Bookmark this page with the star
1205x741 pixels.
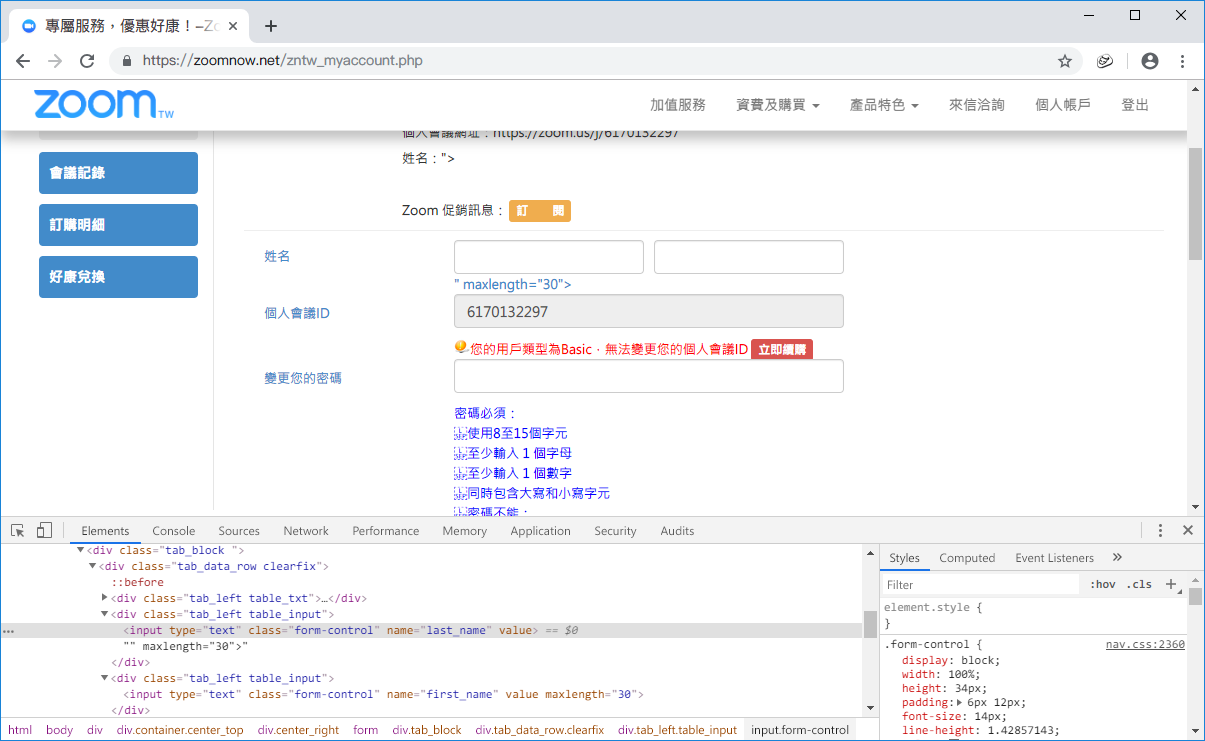click(x=1065, y=61)
